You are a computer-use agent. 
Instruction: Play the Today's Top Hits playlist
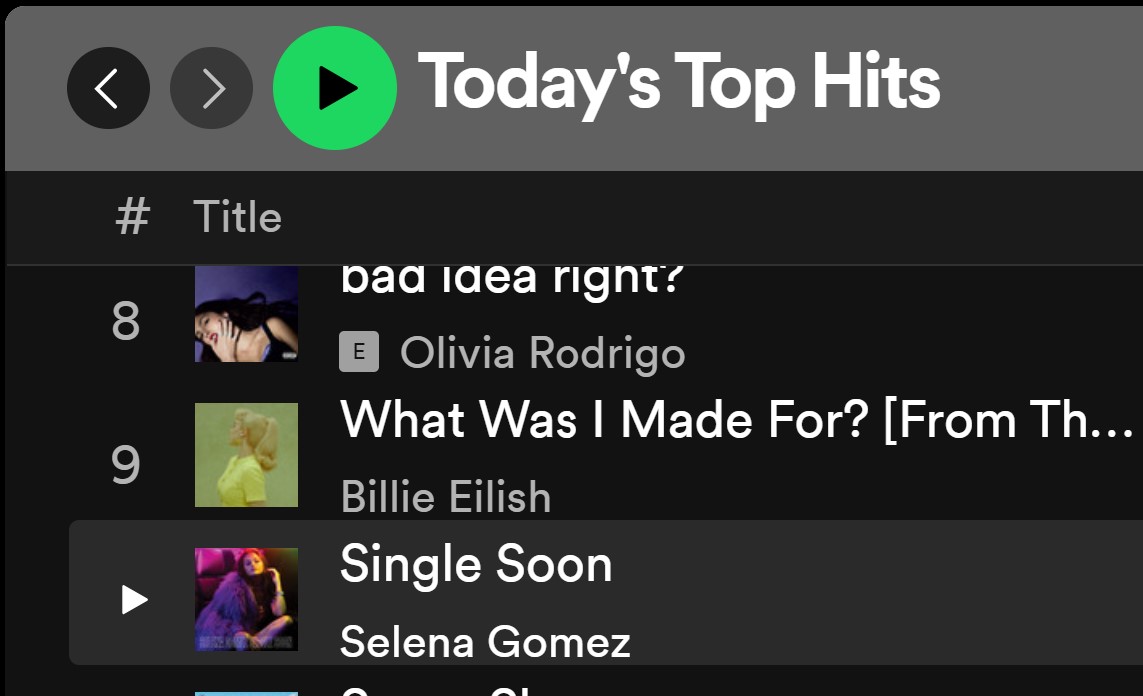(335, 88)
